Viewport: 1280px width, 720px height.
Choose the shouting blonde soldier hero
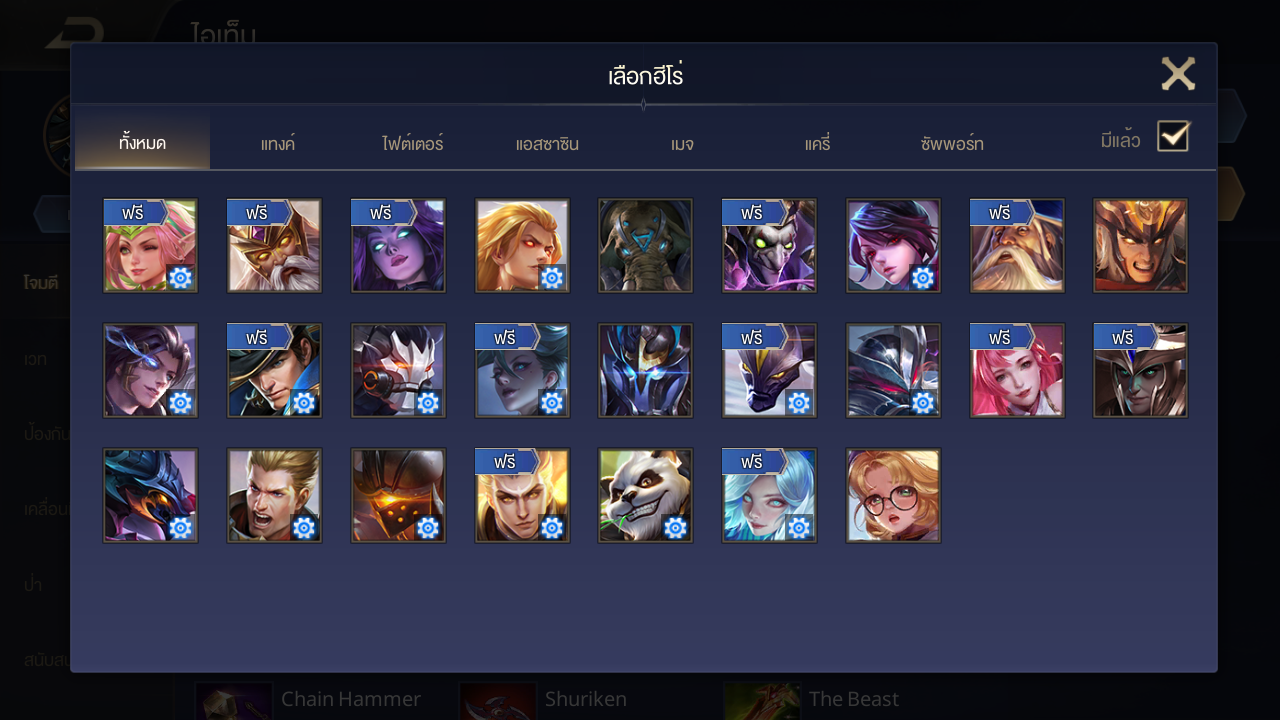(274, 495)
